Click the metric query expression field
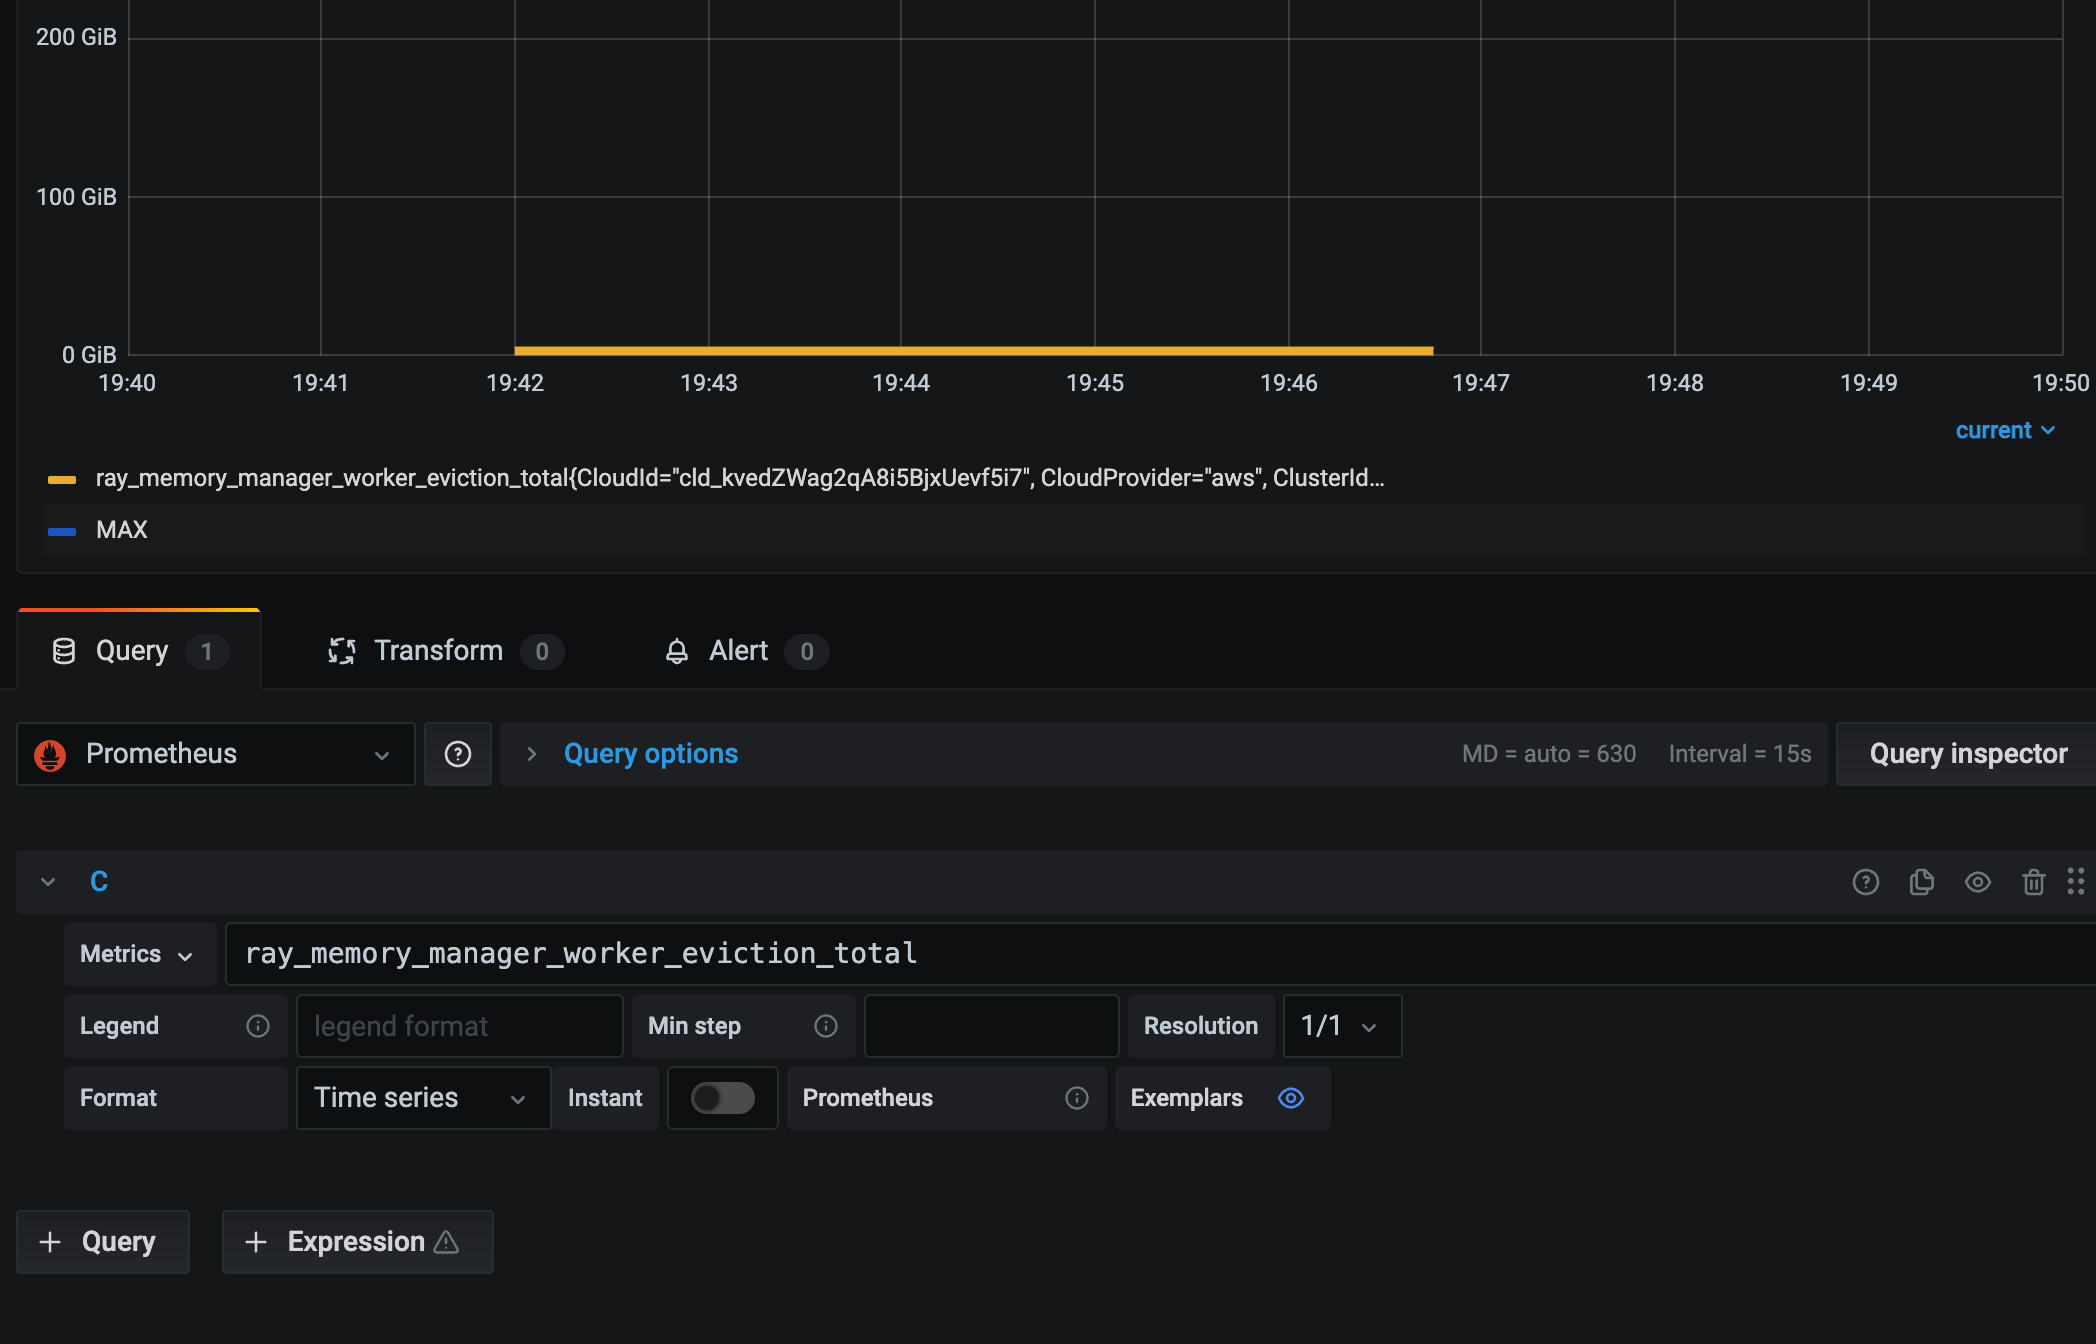2096x1344 pixels. 1160,954
